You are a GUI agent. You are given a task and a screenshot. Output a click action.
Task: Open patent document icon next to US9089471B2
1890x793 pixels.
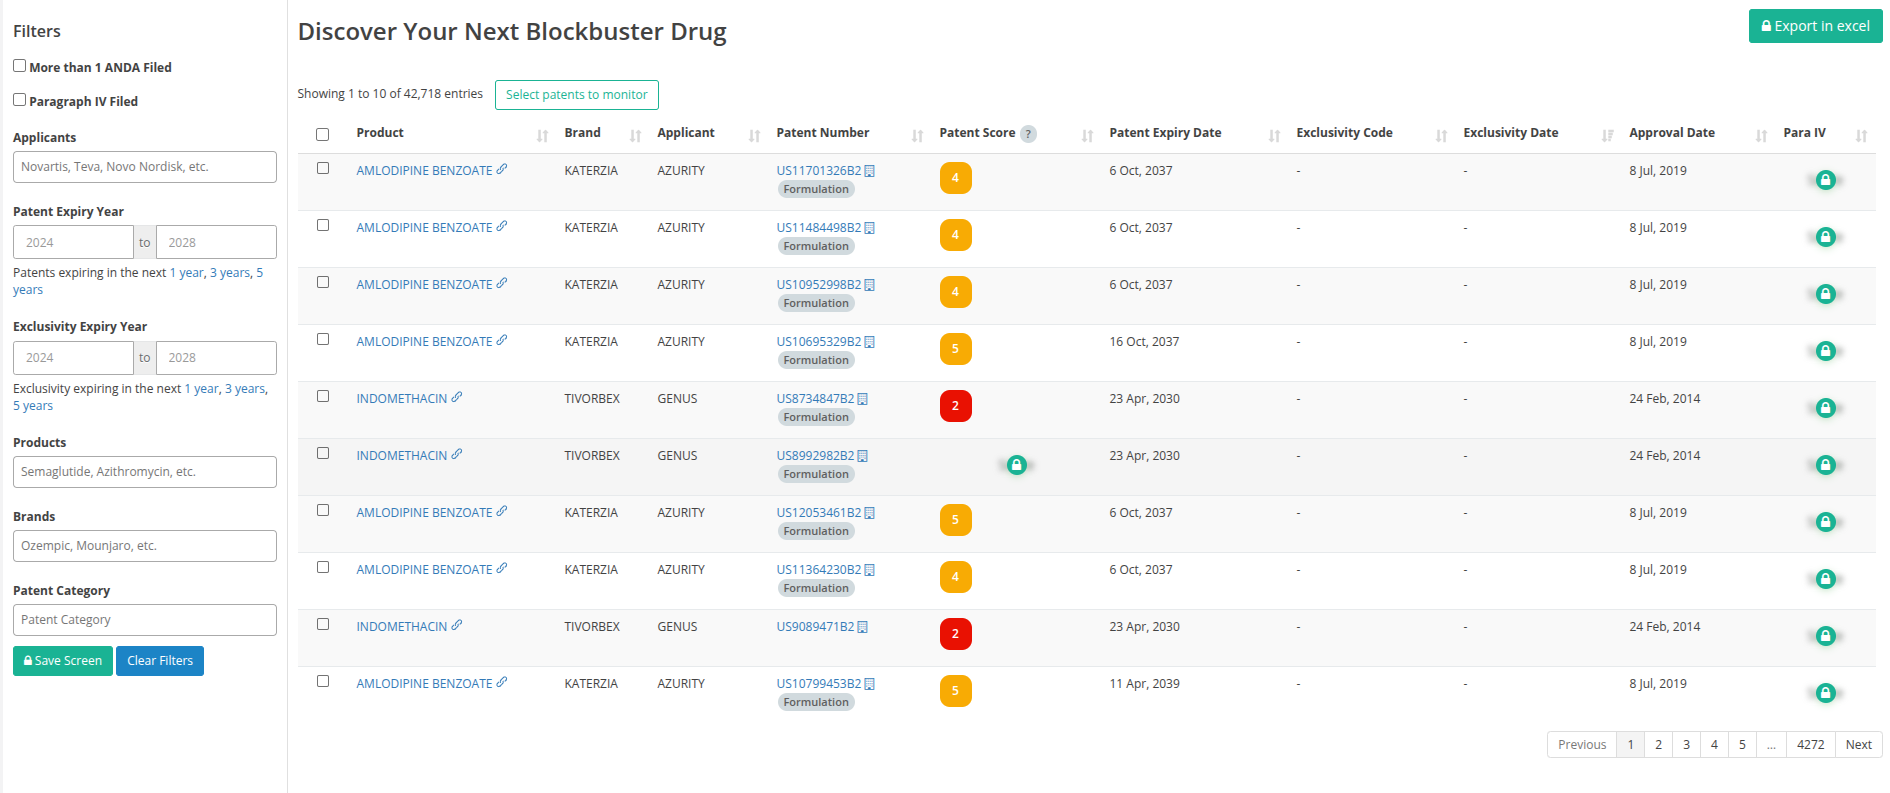pyautogui.click(x=862, y=627)
